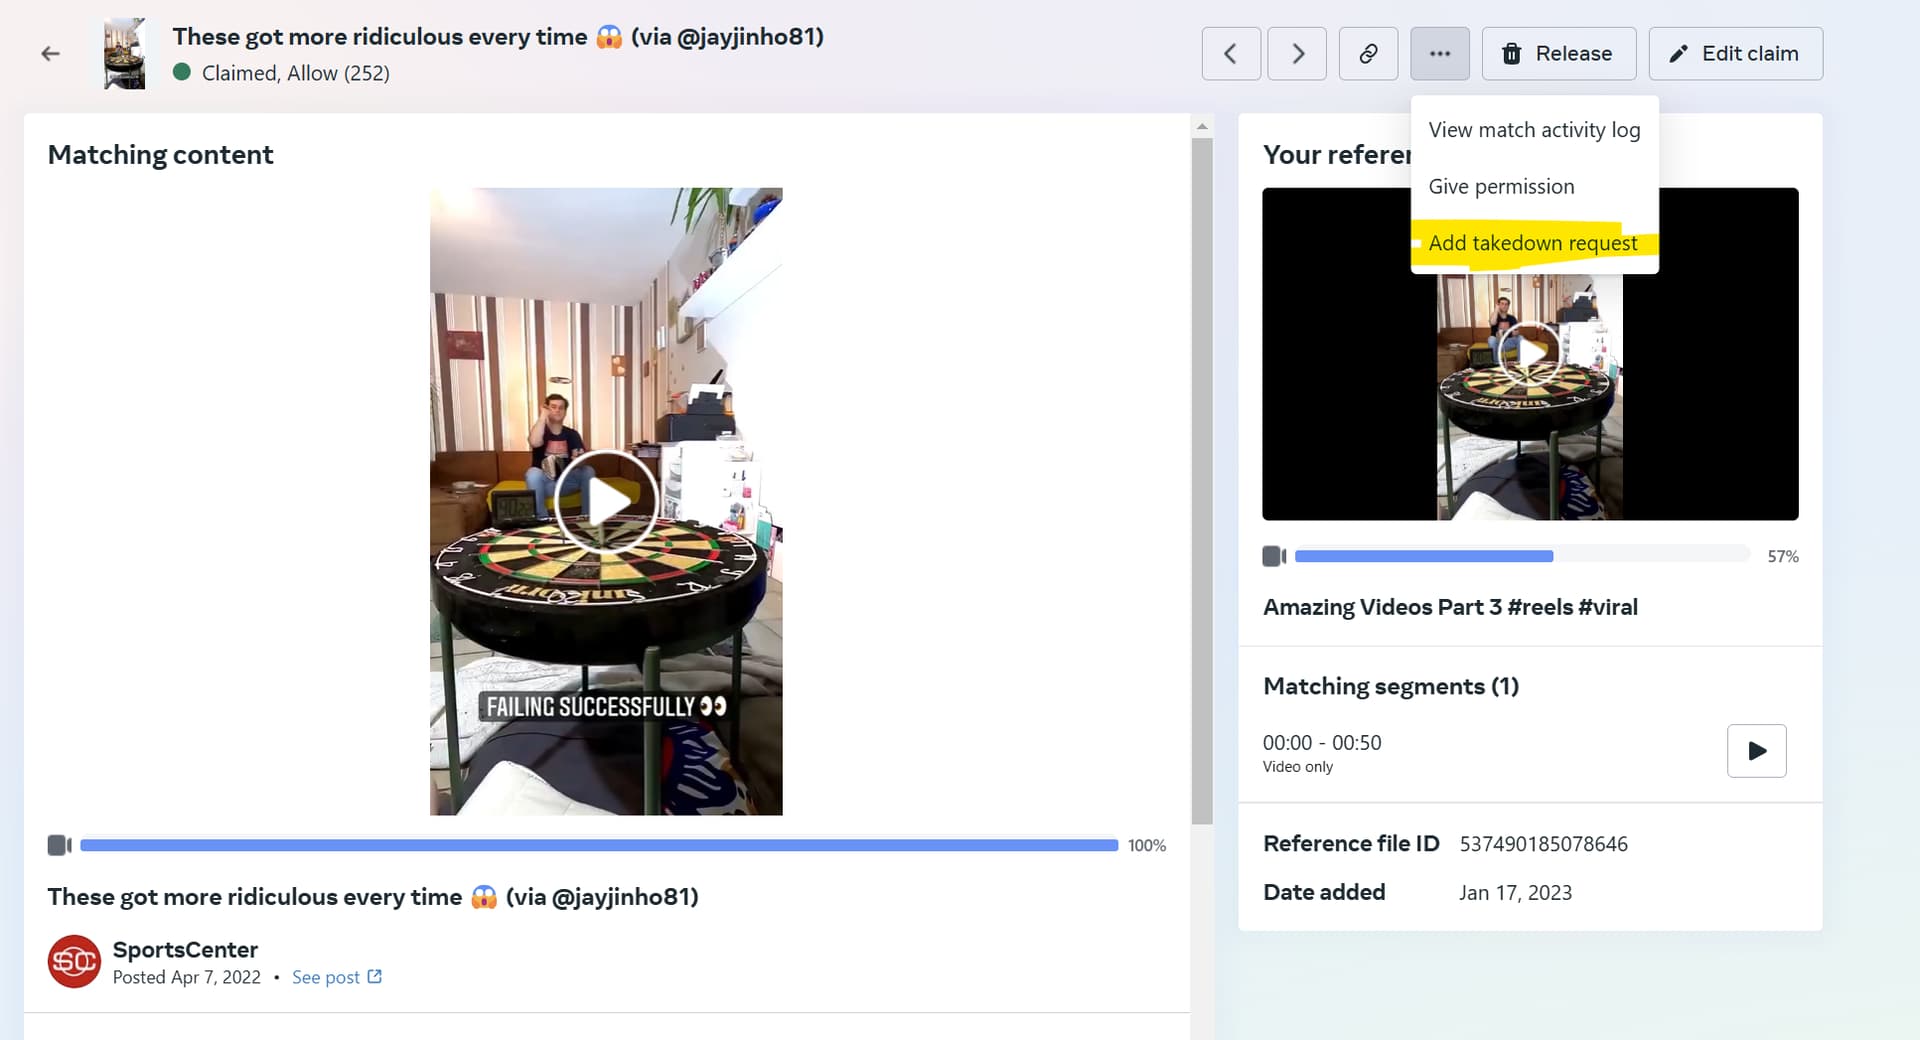This screenshot has width=1920, height=1040.
Task: Toggle the three-dot more options menu
Action: coord(1440,54)
